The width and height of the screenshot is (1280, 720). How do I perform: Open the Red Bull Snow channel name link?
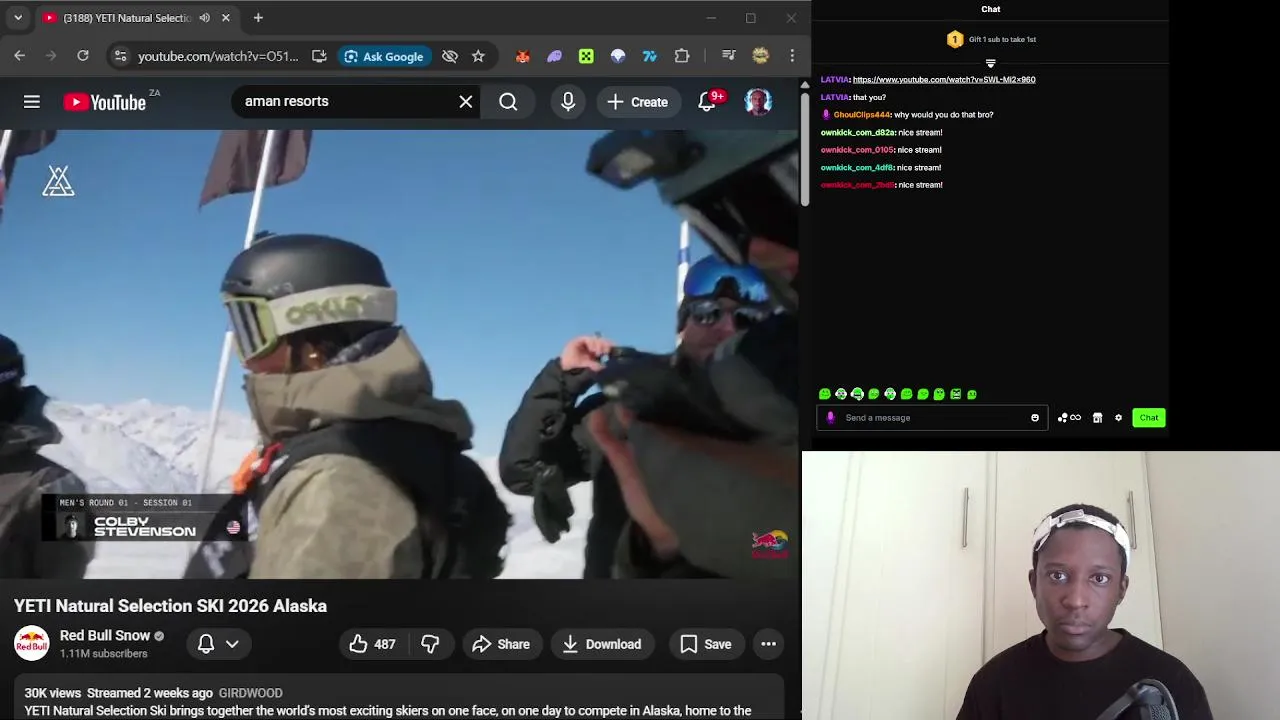(105, 635)
